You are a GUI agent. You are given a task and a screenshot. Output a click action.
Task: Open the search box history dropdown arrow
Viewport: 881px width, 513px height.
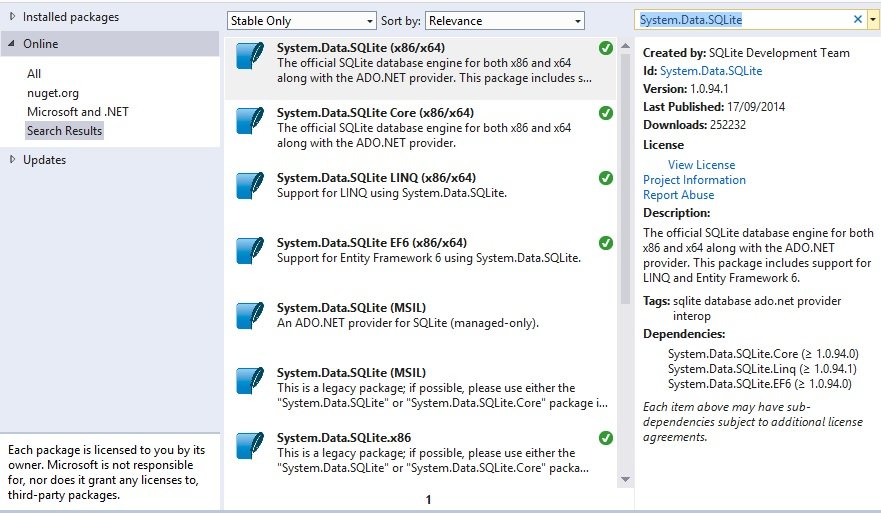pyautogui.click(x=873, y=20)
